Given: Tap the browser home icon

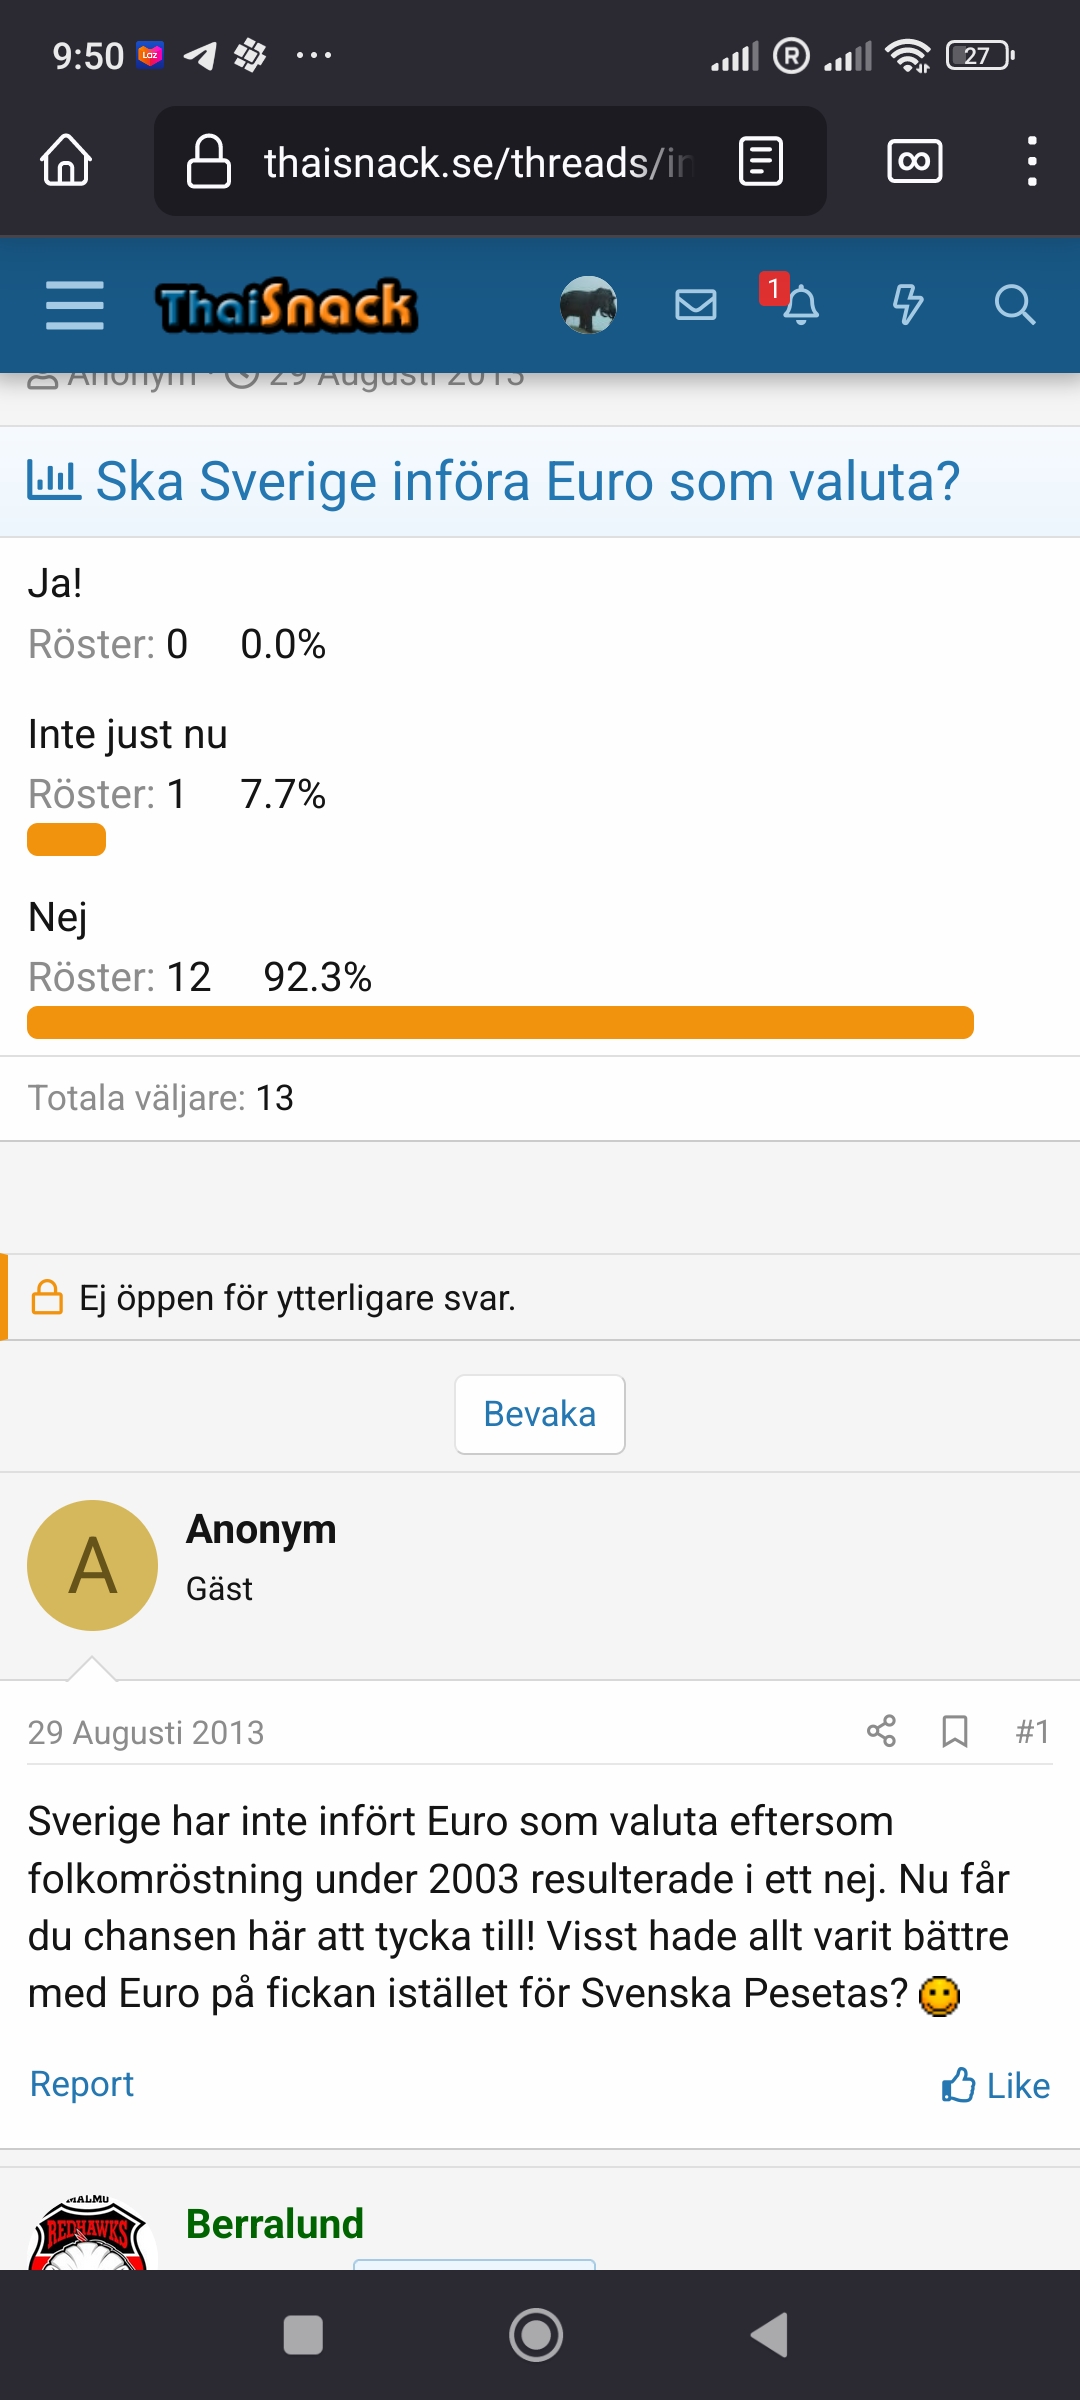Looking at the screenshot, I should [x=66, y=161].
